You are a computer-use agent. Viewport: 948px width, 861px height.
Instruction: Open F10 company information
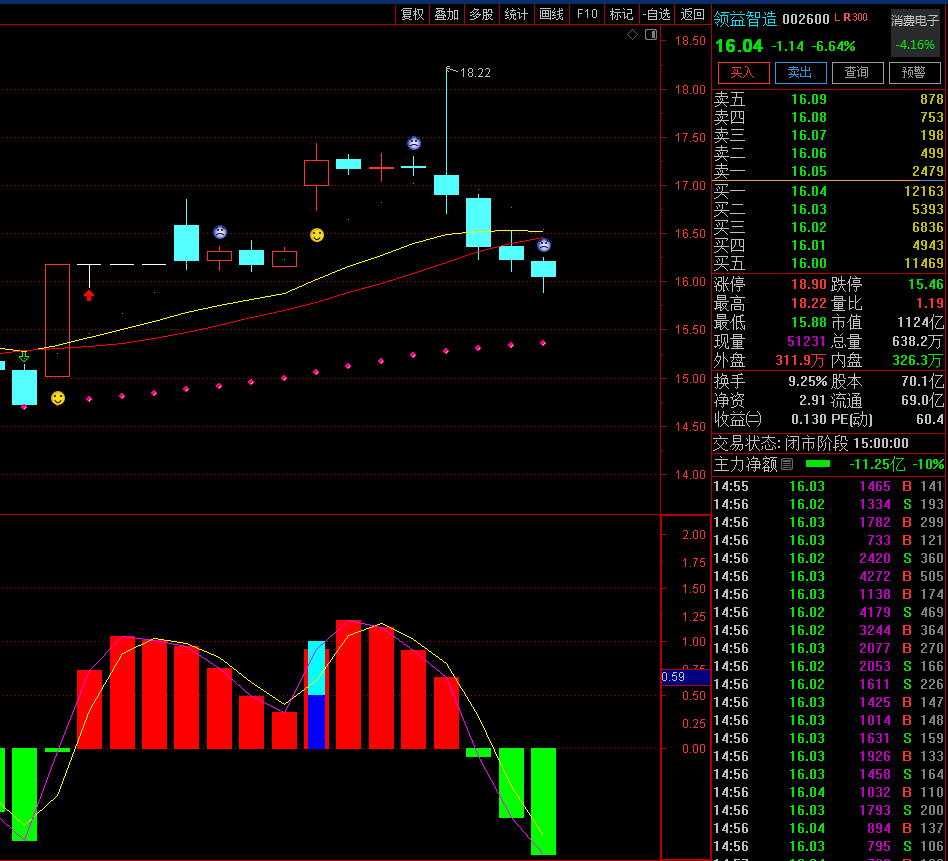(587, 15)
